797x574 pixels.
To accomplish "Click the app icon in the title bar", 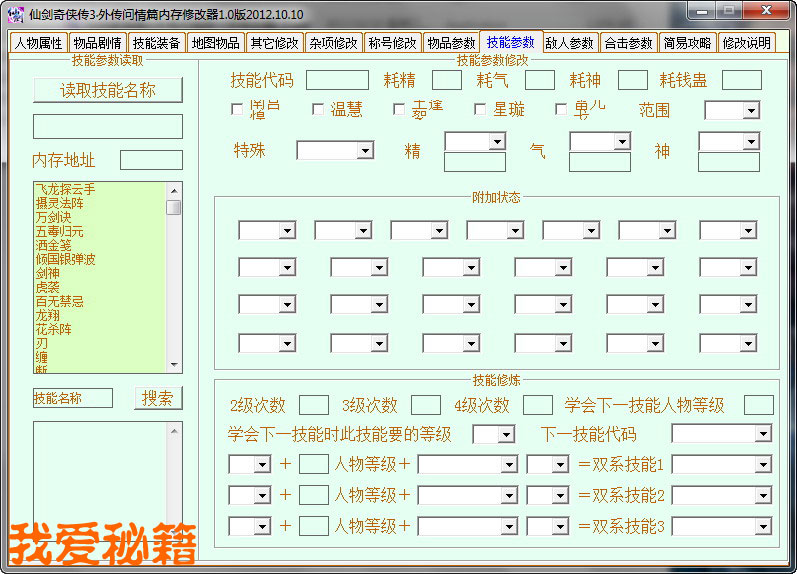I will coord(15,14).
